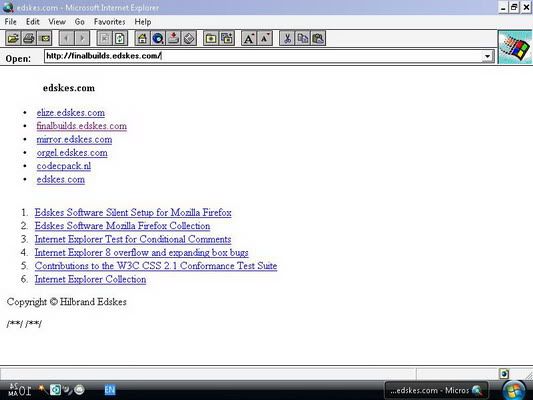Open the Edit menu
The width and height of the screenshot is (533, 400).
click(33, 22)
